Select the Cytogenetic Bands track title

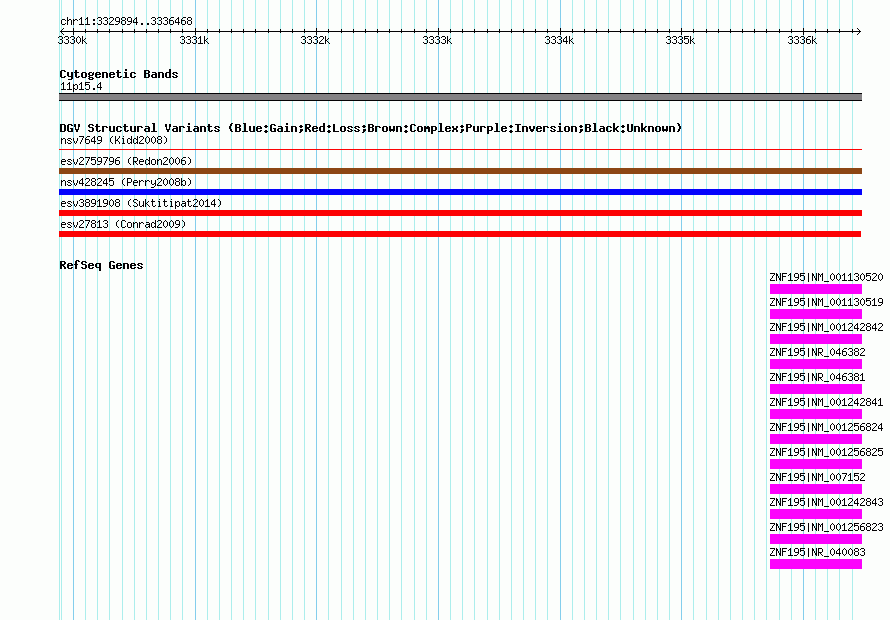tap(119, 74)
